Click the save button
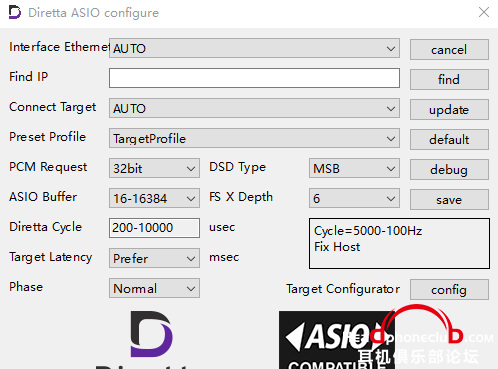The width and height of the screenshot is (498, 369). click(x=449, y=200)
